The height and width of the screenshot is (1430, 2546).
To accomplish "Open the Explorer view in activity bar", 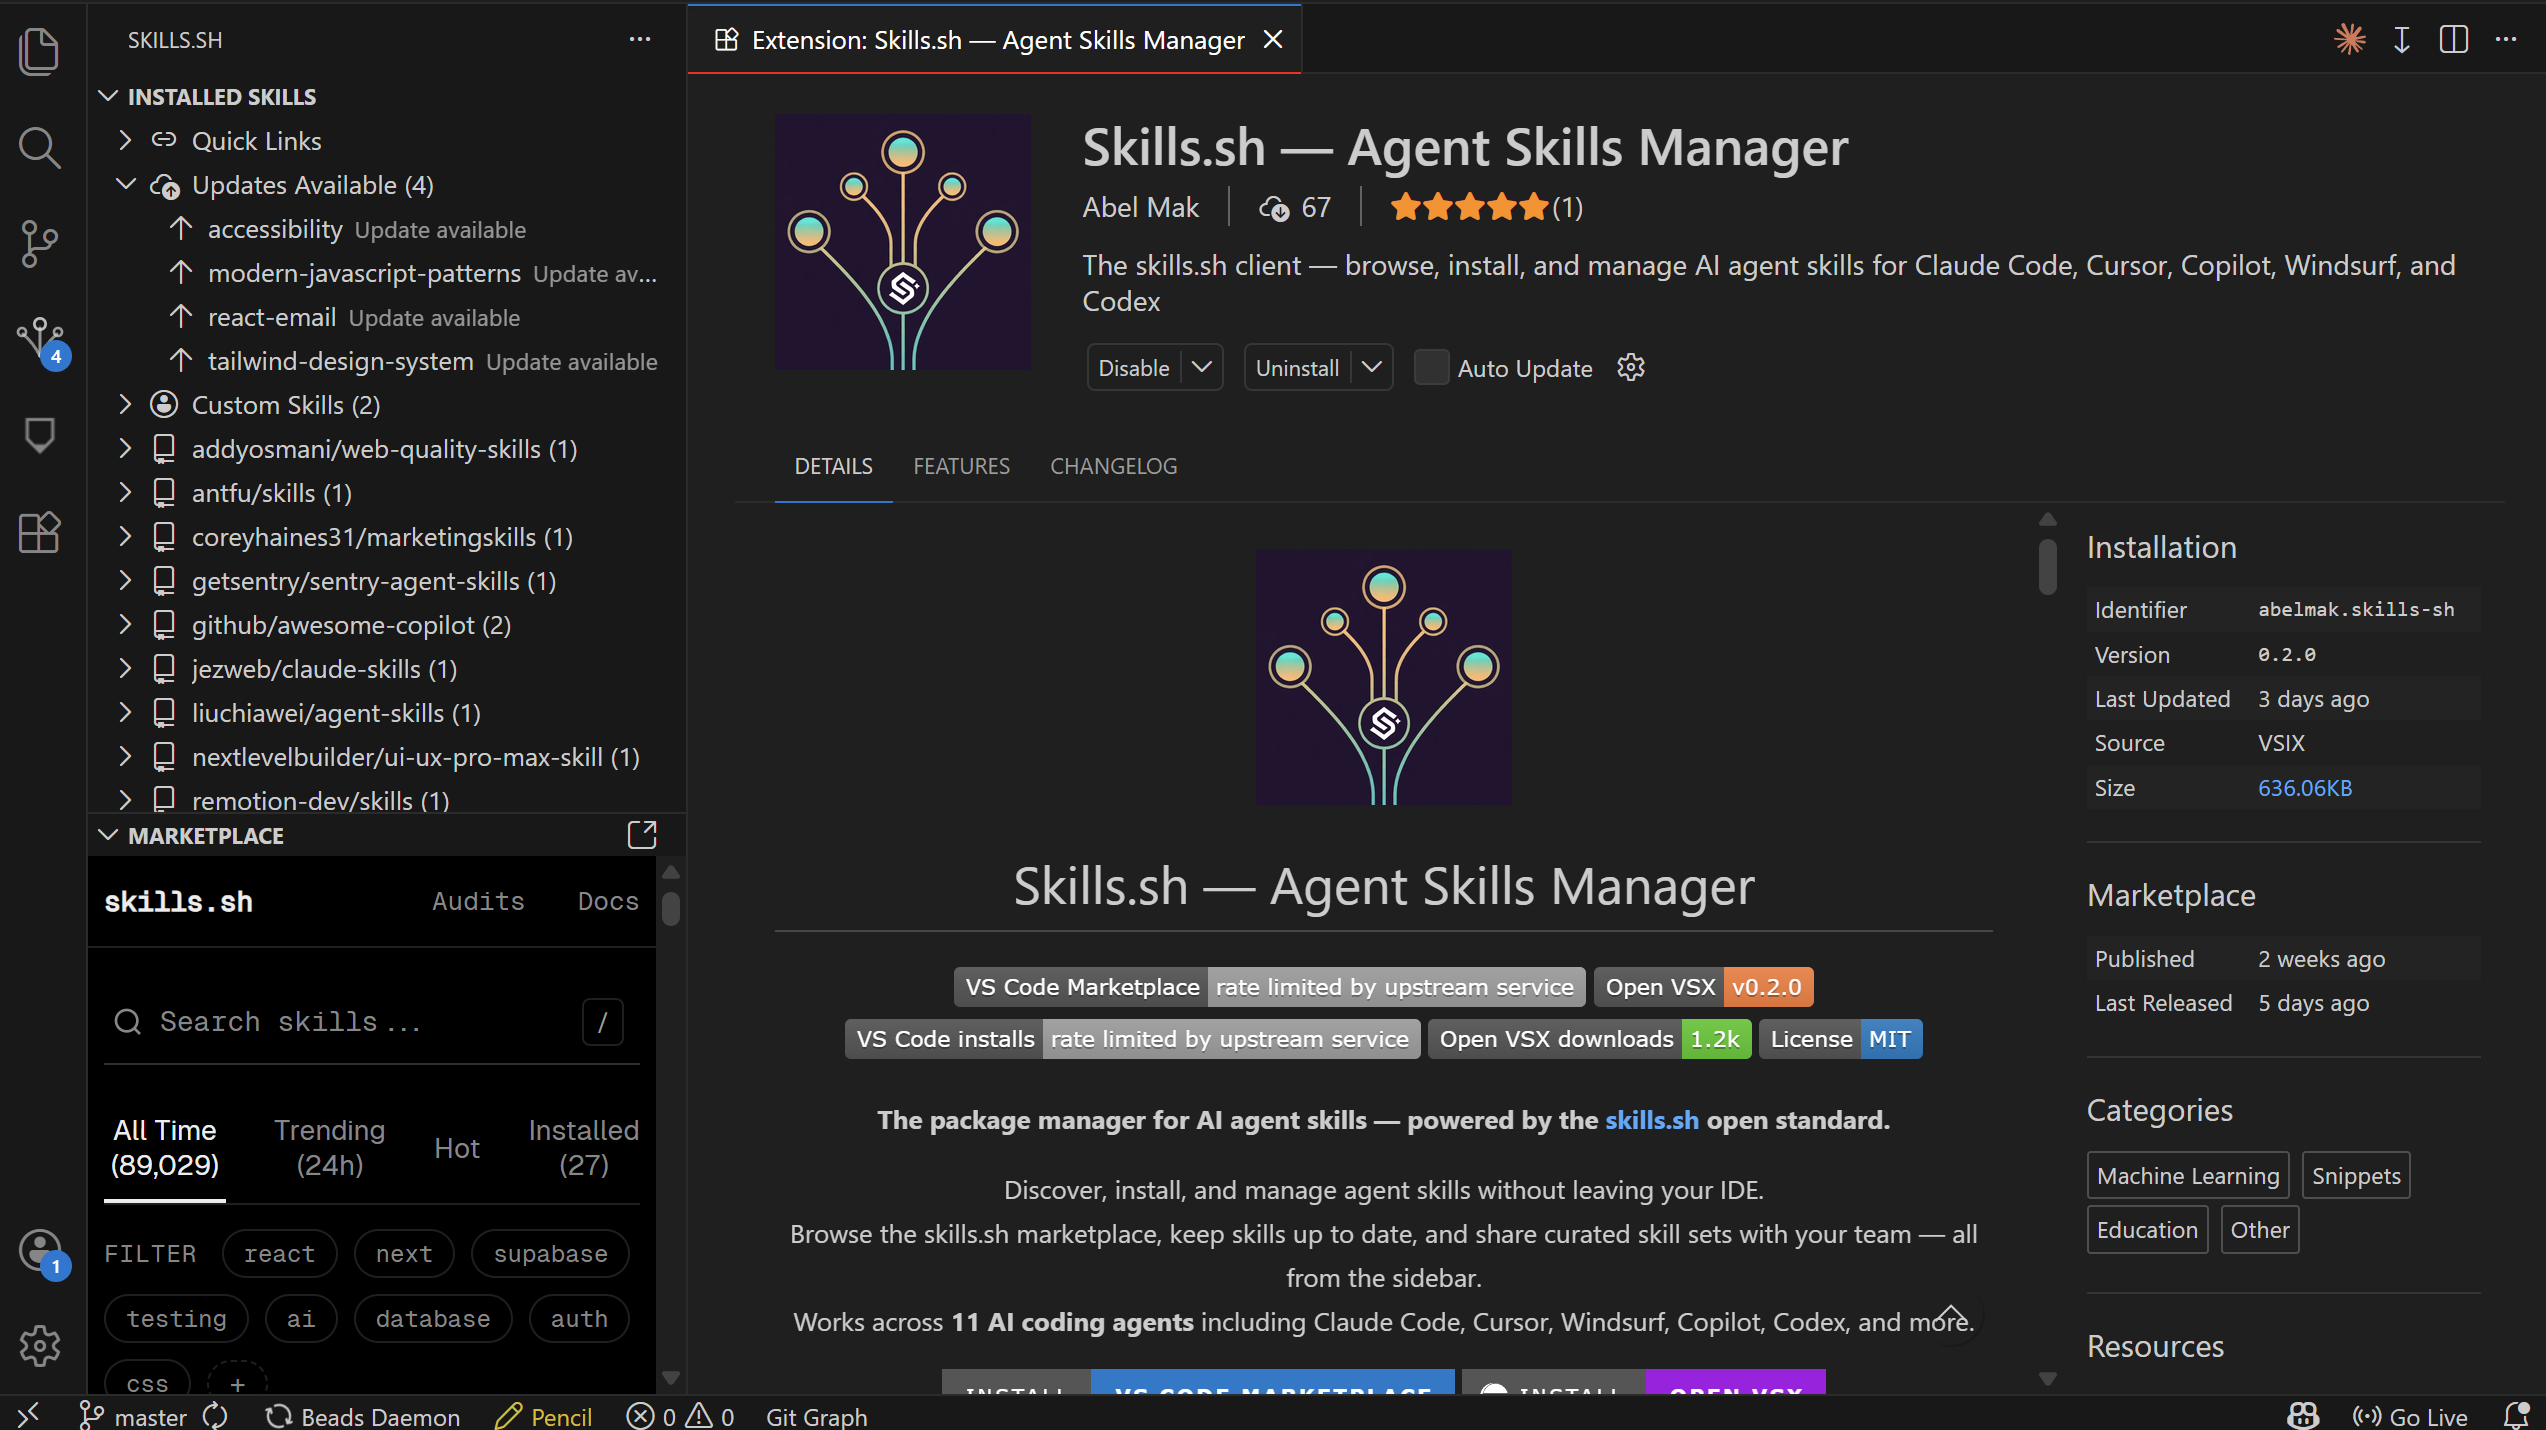I will click(x=40, y=50).
